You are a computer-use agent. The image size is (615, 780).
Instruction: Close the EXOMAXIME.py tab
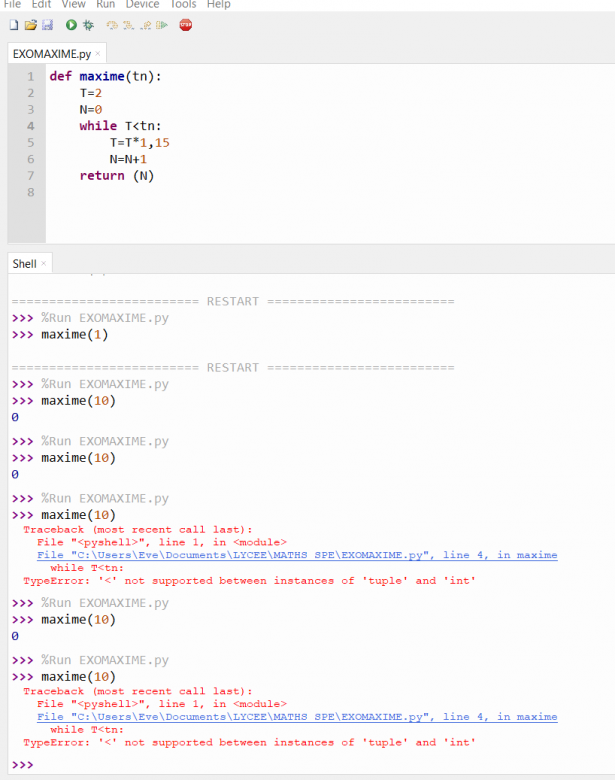point(98,53)
